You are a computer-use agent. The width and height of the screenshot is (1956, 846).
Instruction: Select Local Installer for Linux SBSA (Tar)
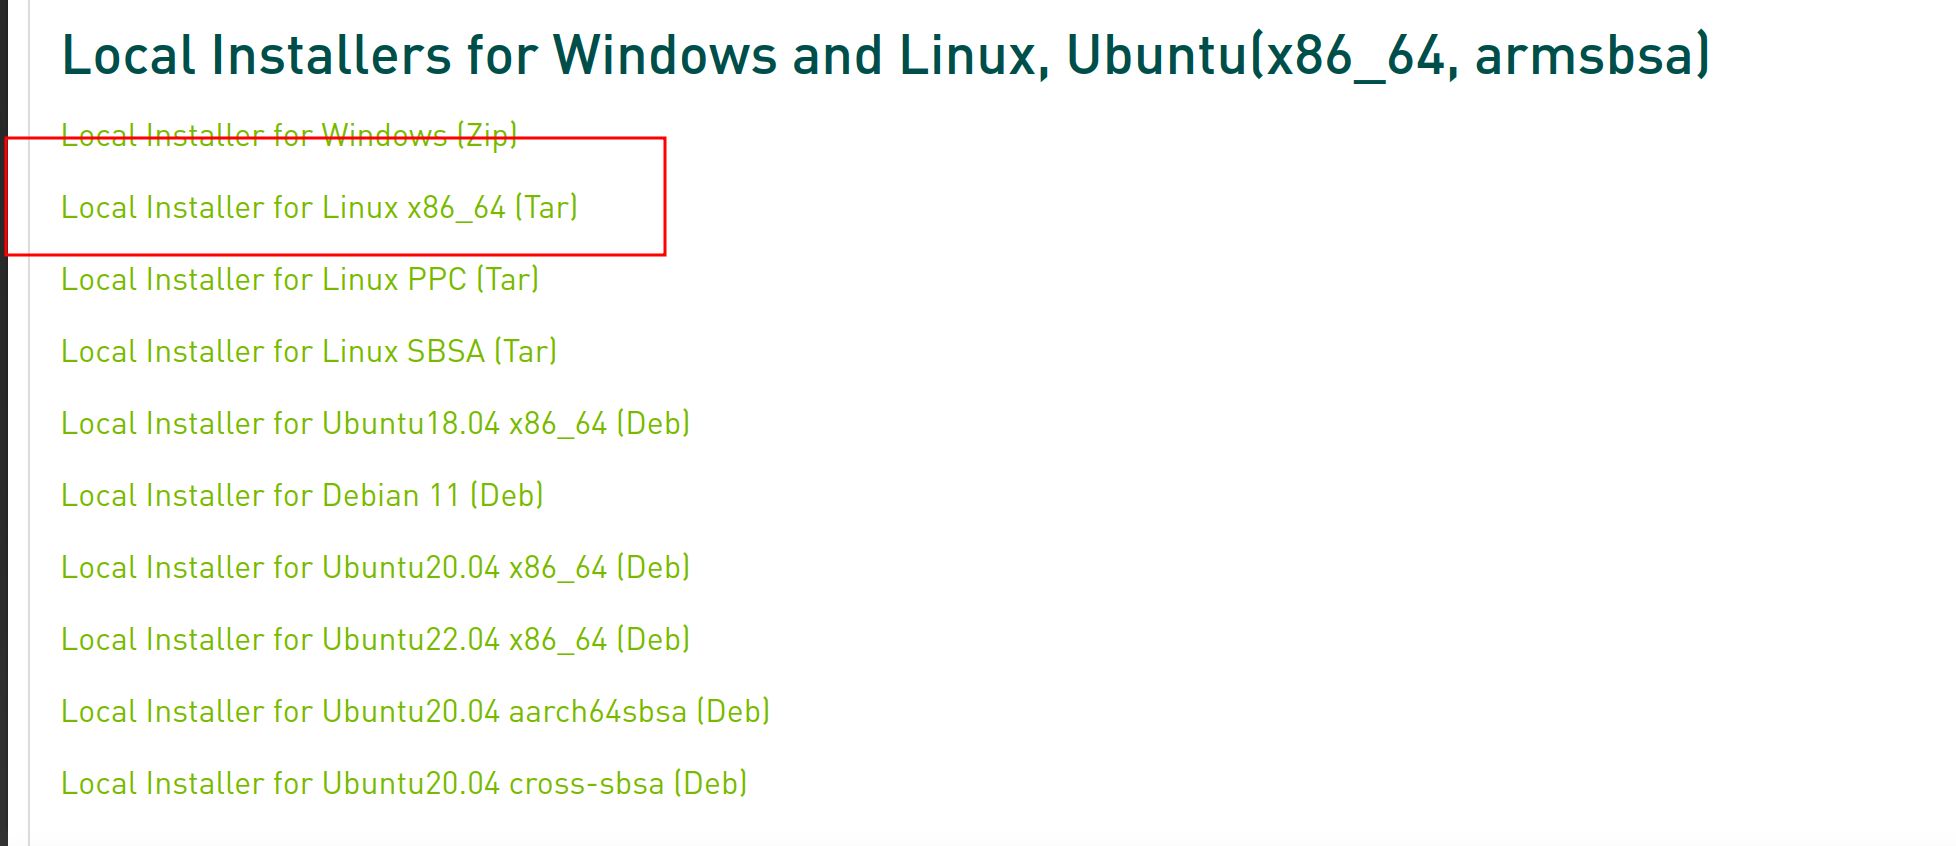tap(309, 351)
